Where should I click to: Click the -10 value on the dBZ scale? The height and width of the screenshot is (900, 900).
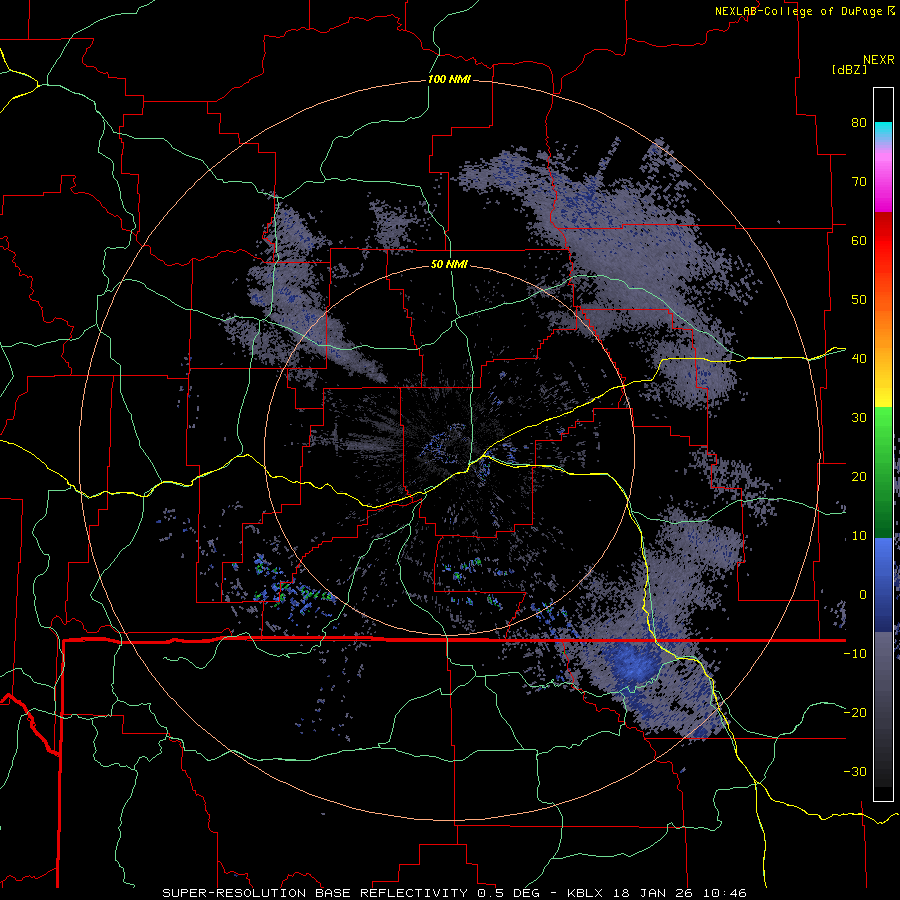coord(855,654)
